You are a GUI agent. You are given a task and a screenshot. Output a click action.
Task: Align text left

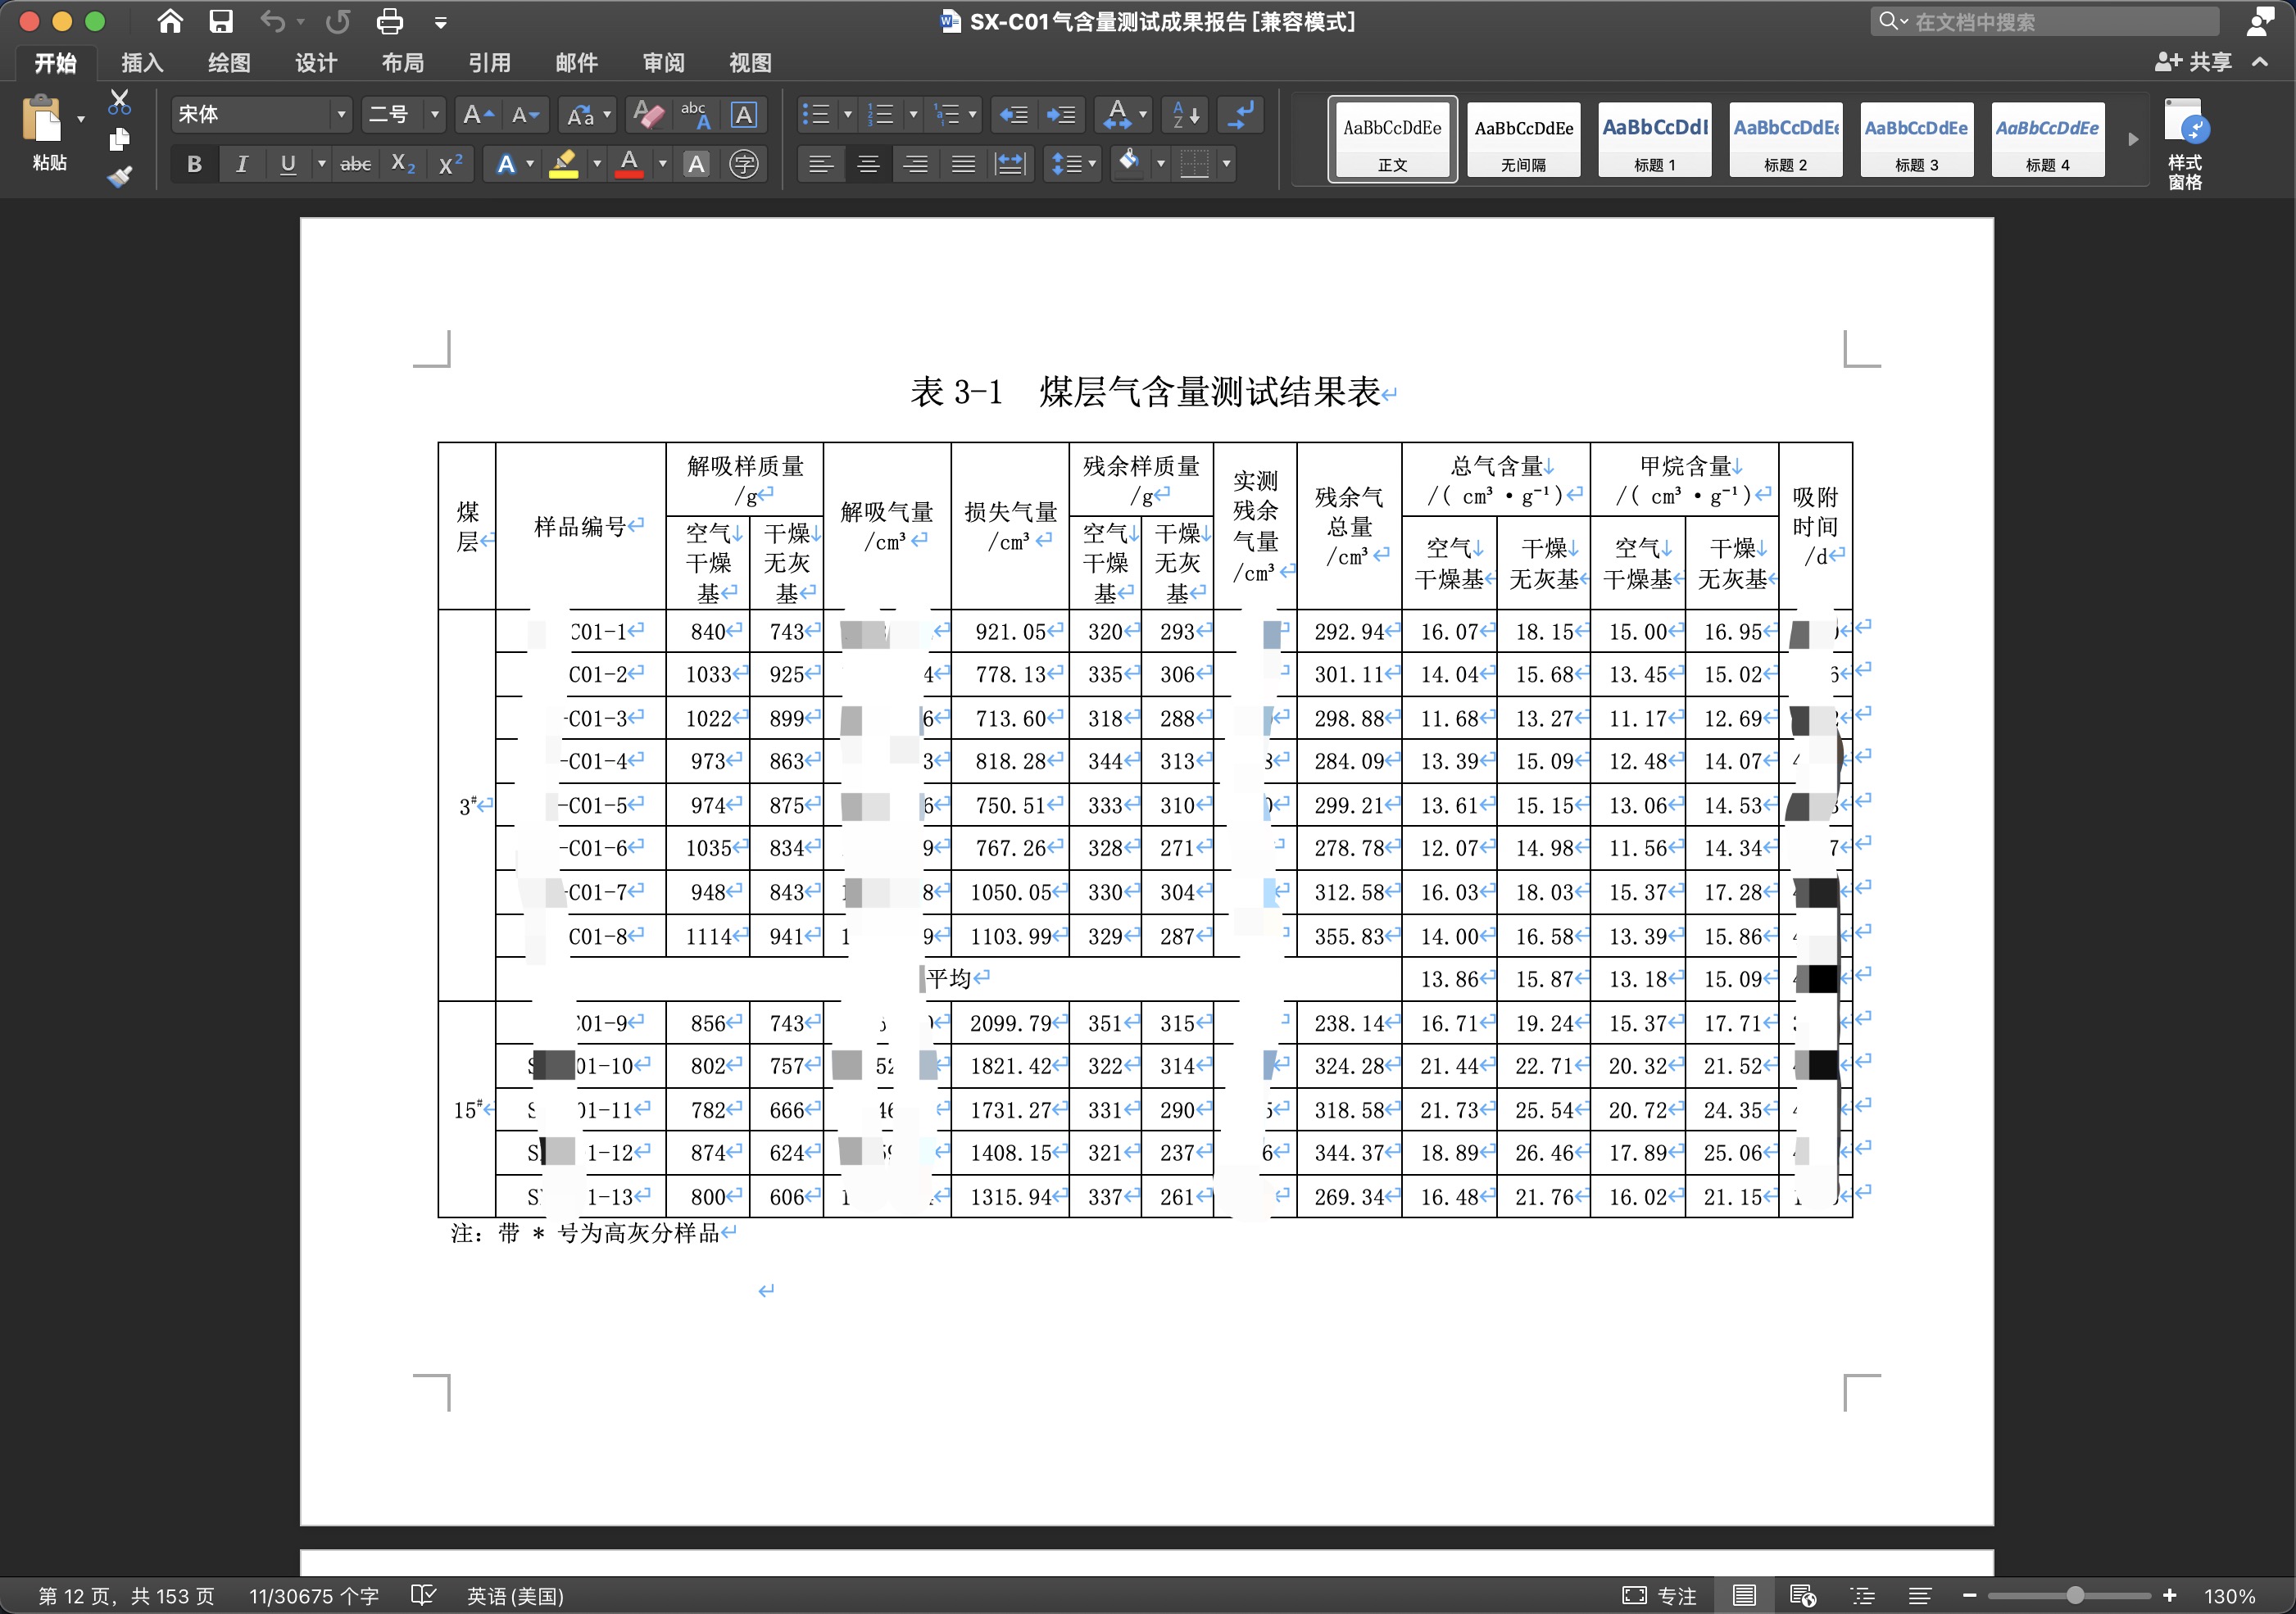821,164
